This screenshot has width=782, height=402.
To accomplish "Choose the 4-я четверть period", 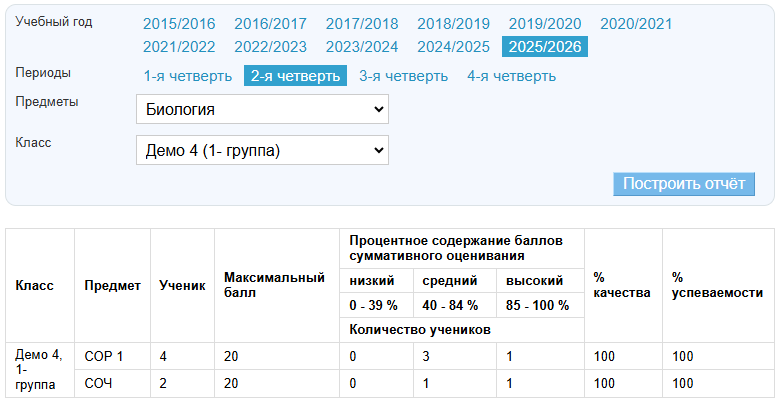I will pyautogui.click(x=511, y=76).
